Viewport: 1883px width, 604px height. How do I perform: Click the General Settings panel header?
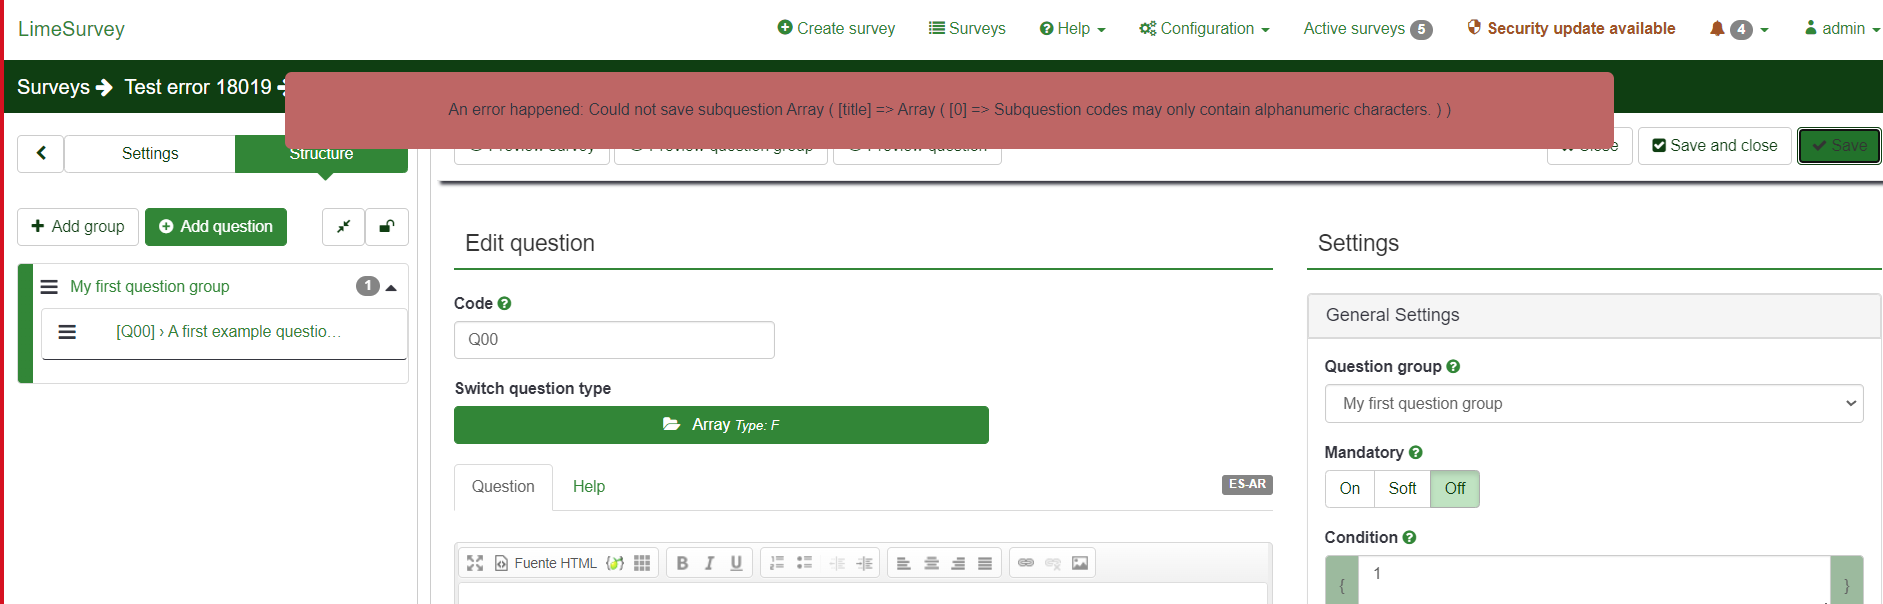(x=1594, y=316)
